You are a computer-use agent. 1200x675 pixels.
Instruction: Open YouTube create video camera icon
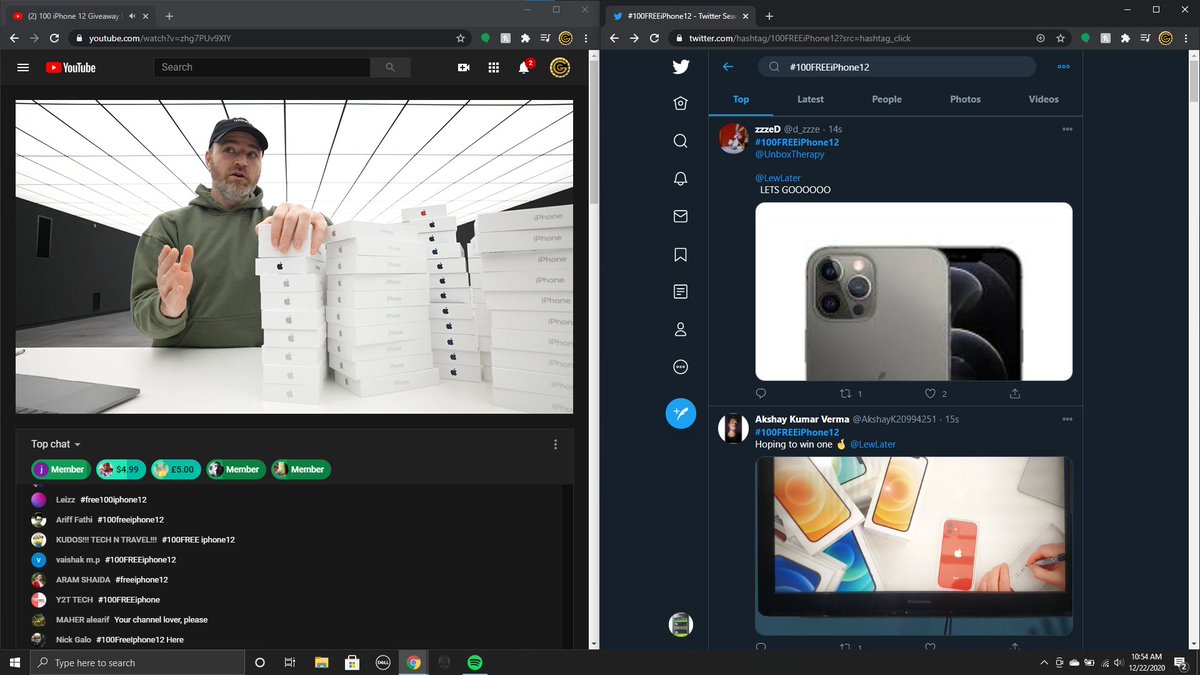click(464, 67)
